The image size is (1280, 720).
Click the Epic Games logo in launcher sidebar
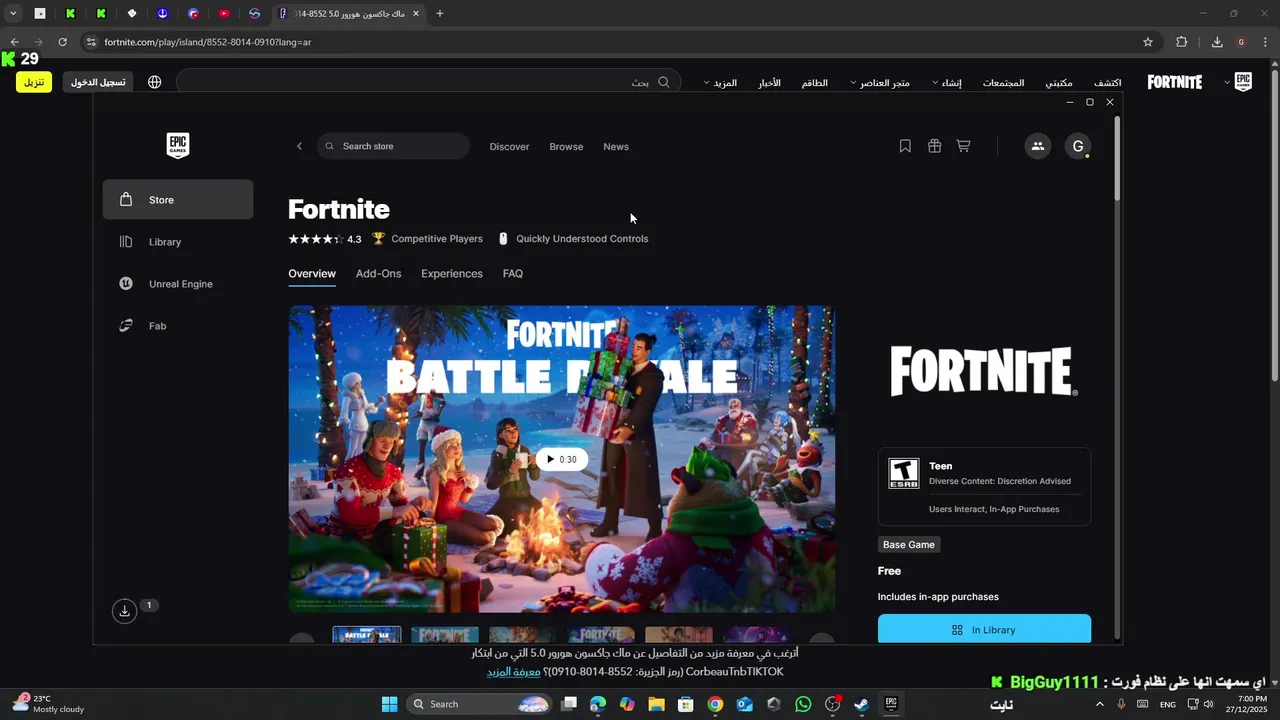pyautogui.click(x=178, y=145)
